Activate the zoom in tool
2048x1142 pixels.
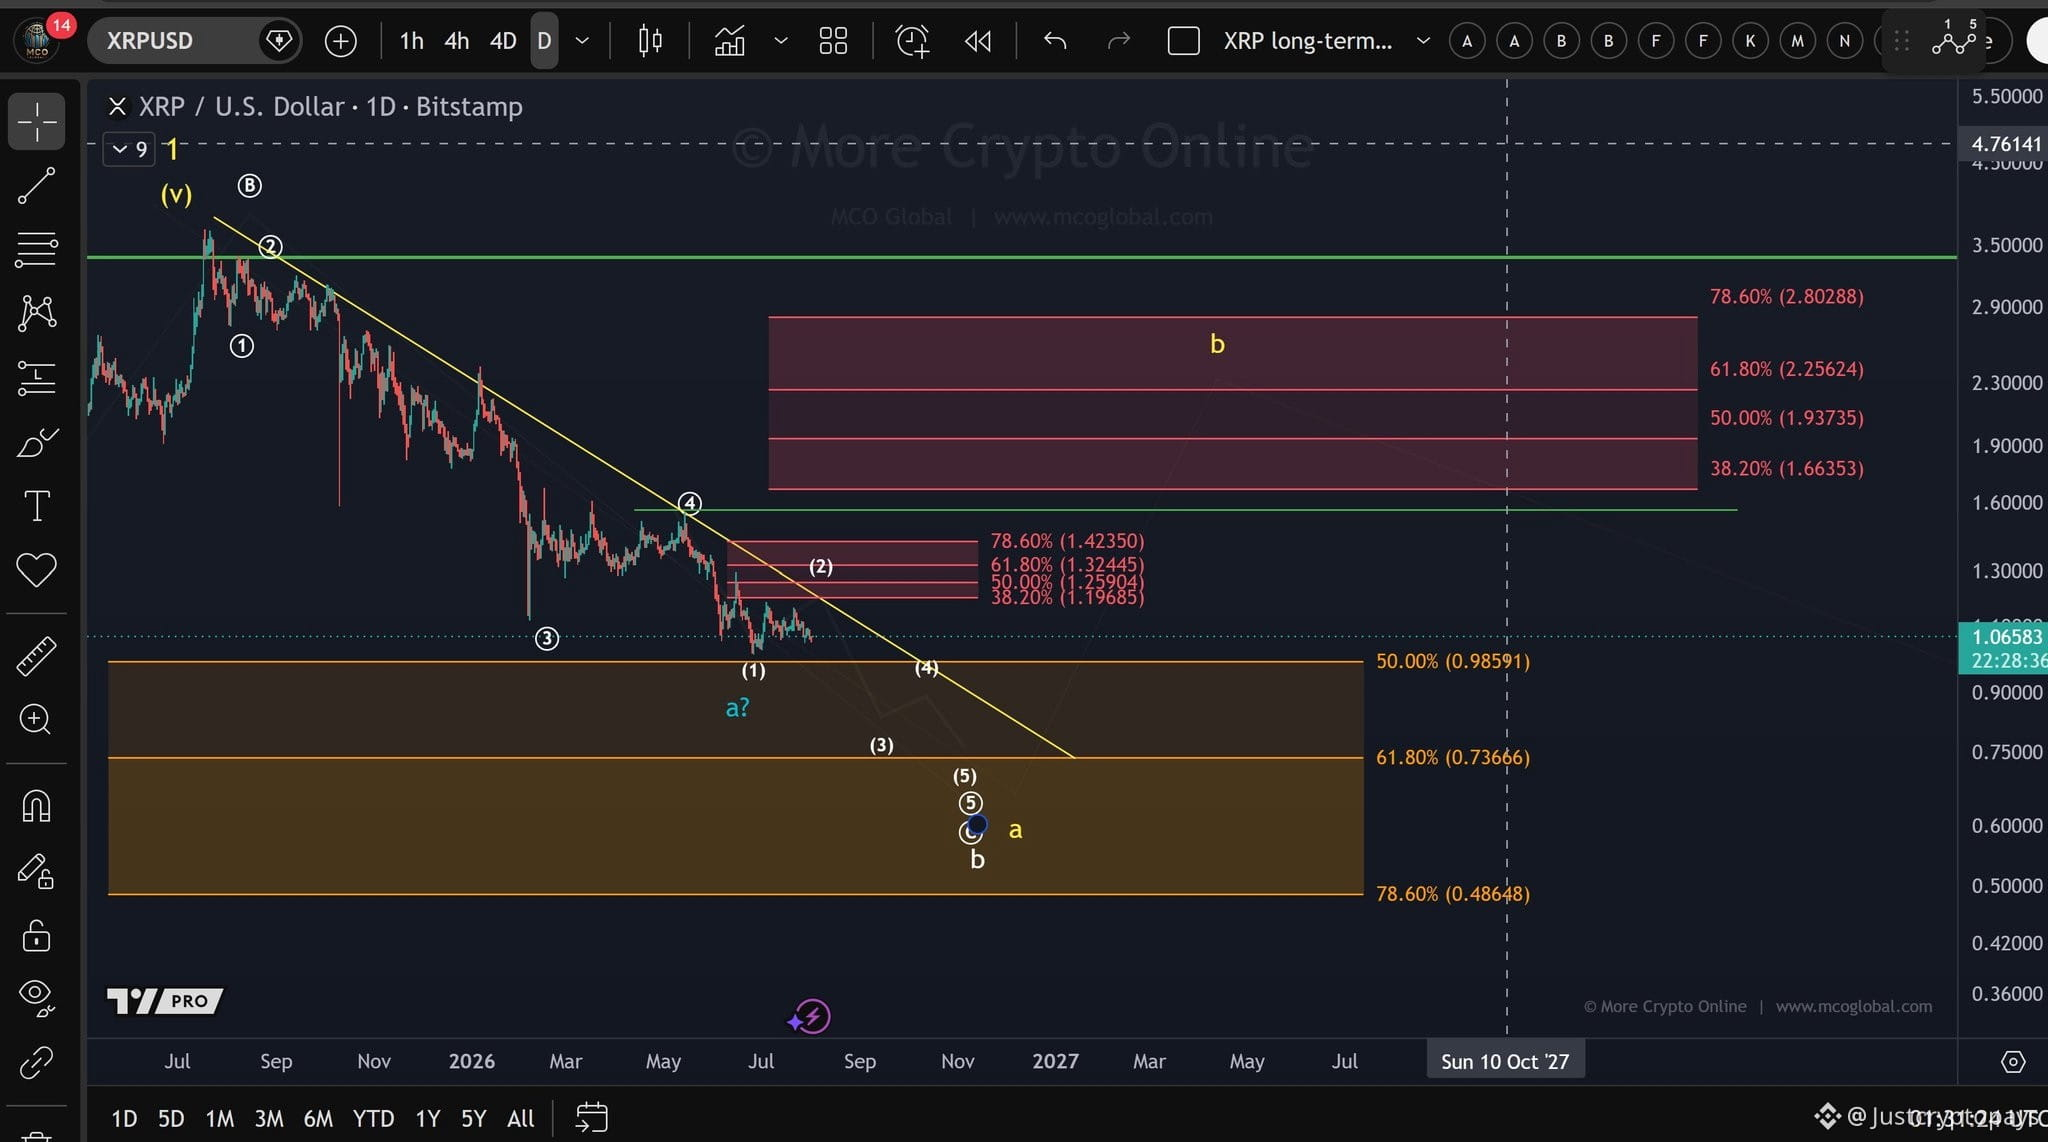coord(37,719)
